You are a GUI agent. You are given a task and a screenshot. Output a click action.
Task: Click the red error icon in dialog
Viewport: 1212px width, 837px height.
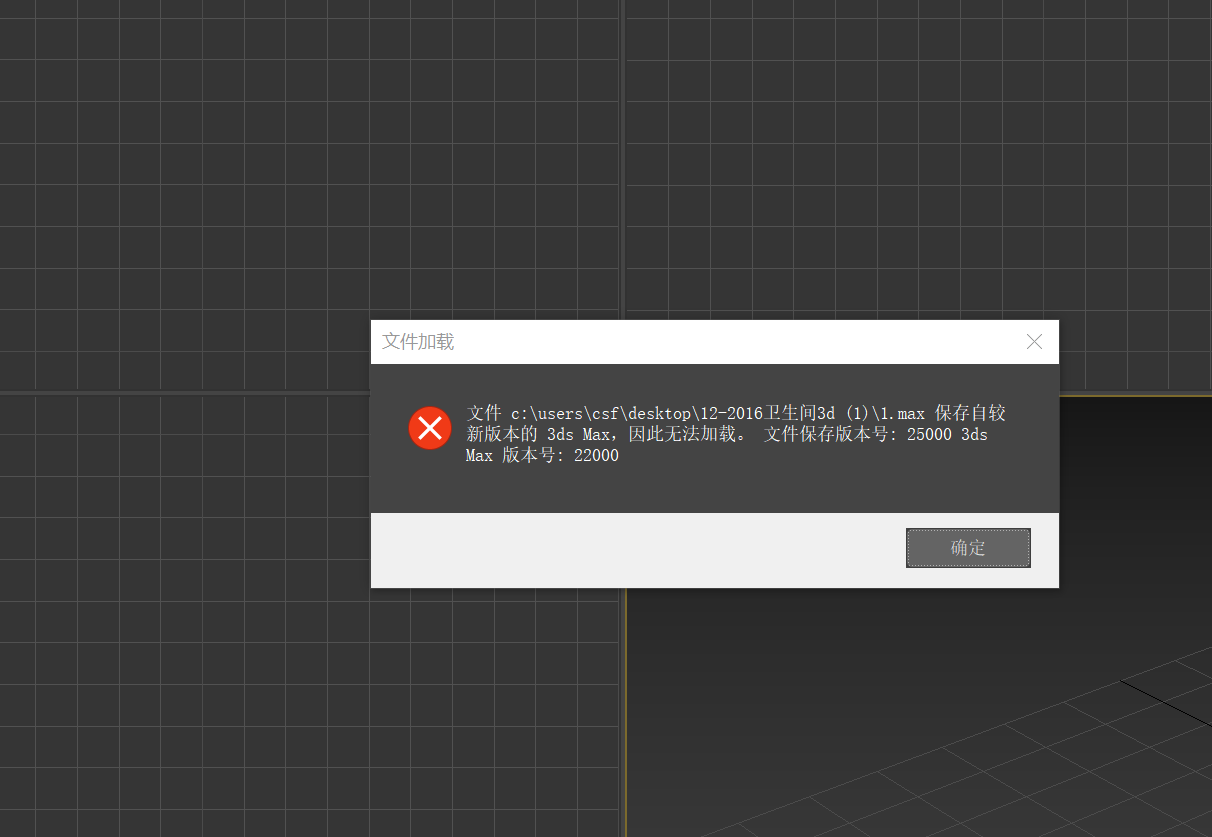[430, 429]
